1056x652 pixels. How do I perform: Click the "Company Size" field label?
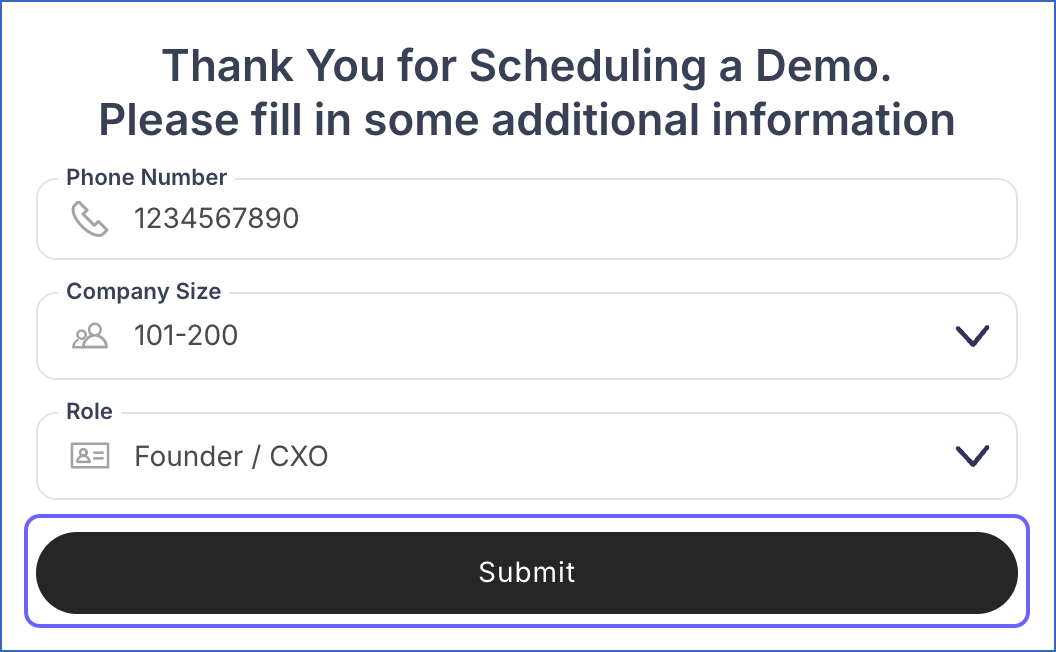click(144, 292)
